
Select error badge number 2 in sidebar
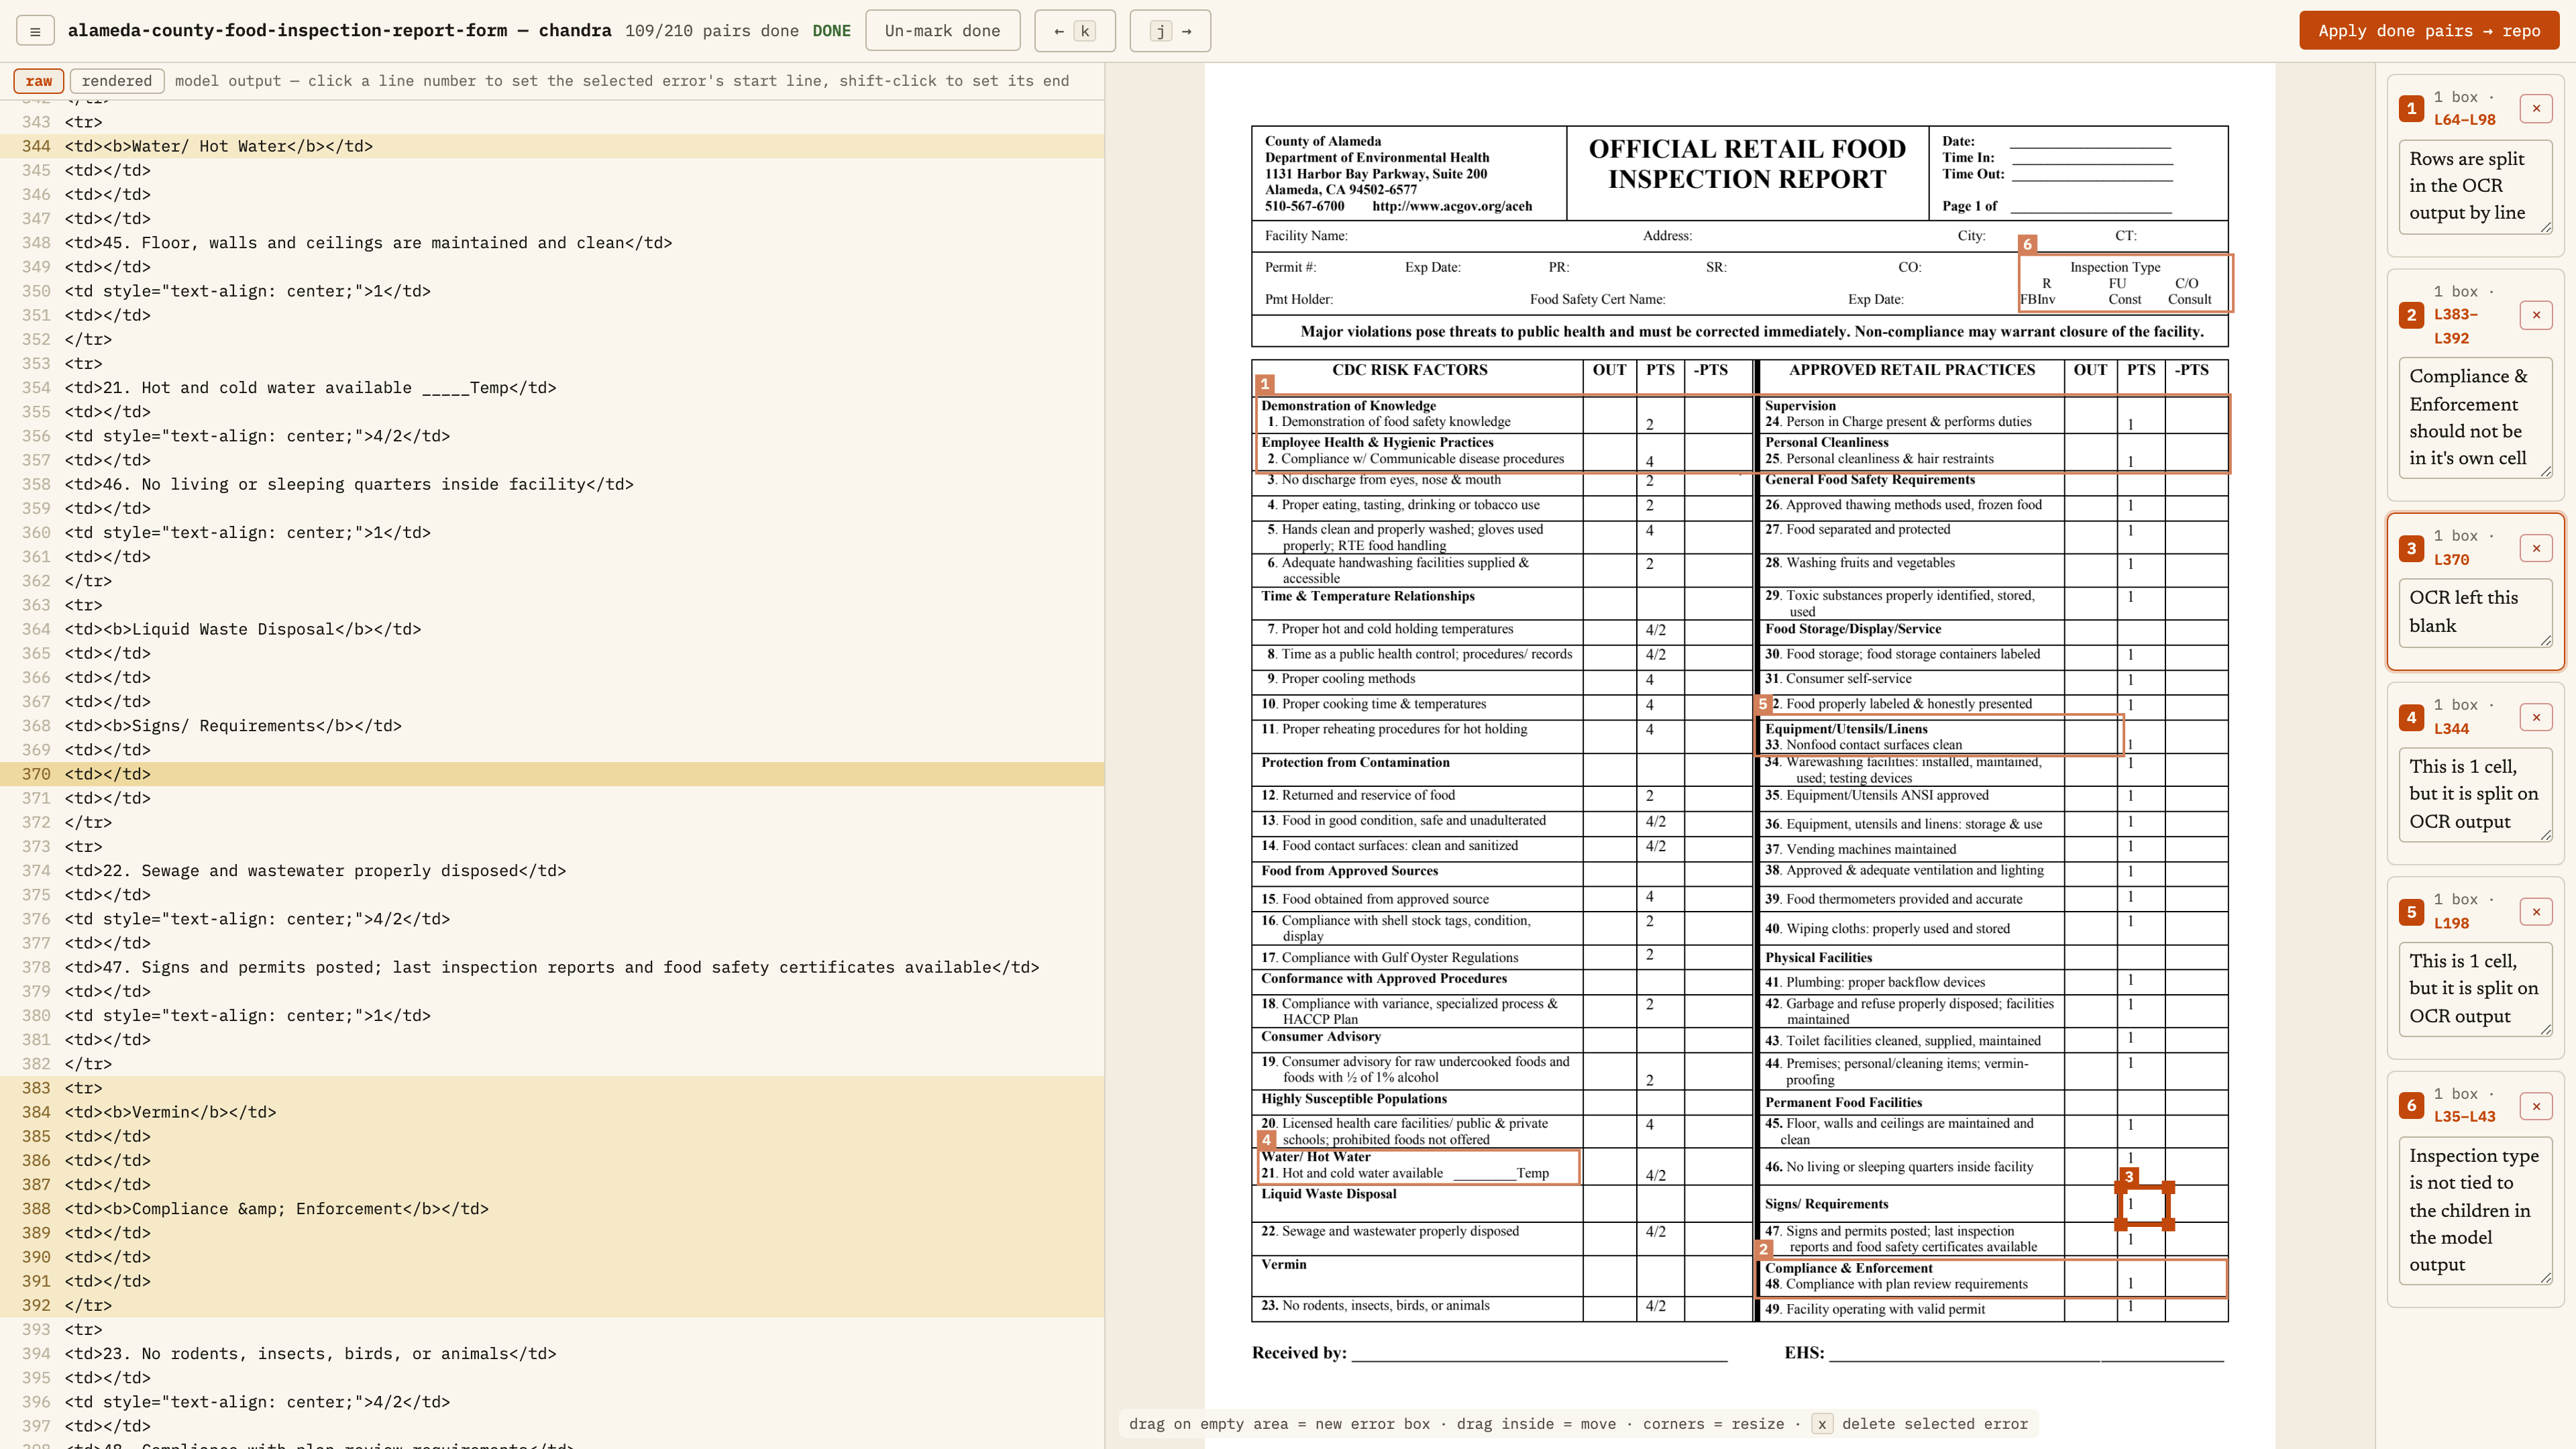point(2411,315)
